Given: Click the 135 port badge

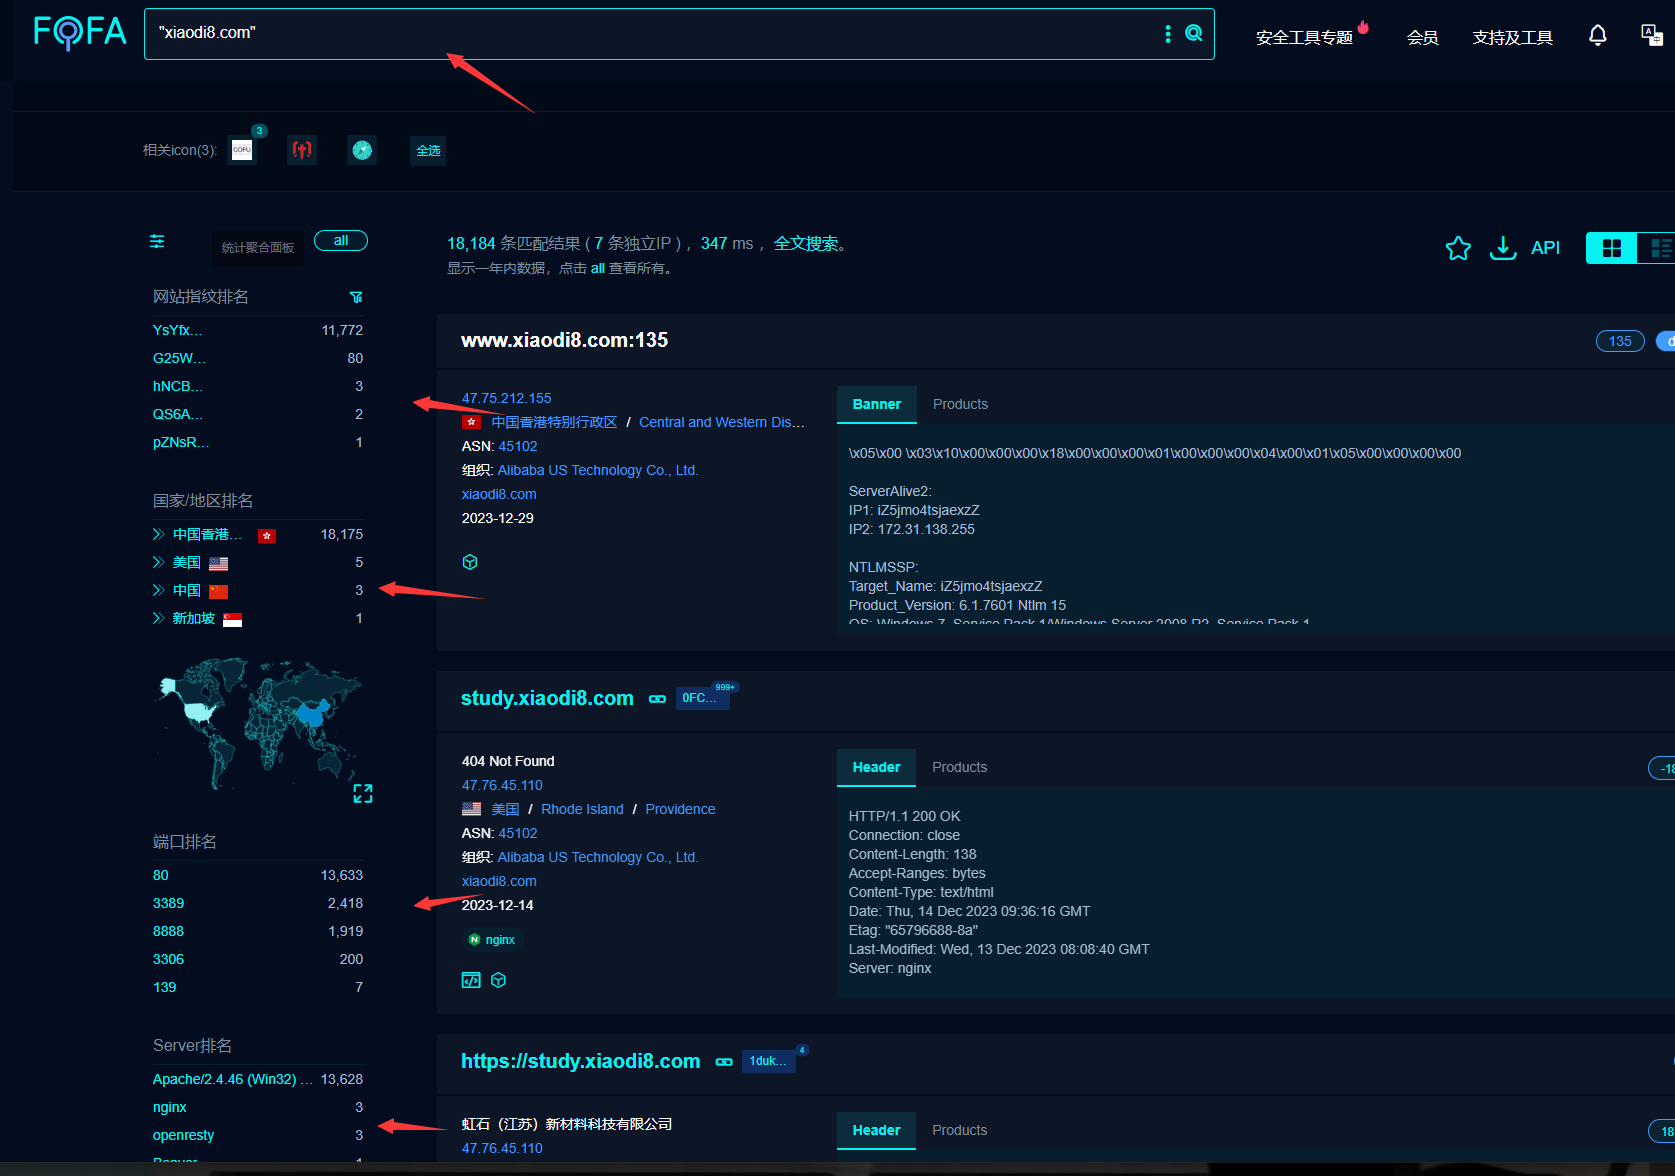Looking at the screenshot, I should tap(1620, 341).
